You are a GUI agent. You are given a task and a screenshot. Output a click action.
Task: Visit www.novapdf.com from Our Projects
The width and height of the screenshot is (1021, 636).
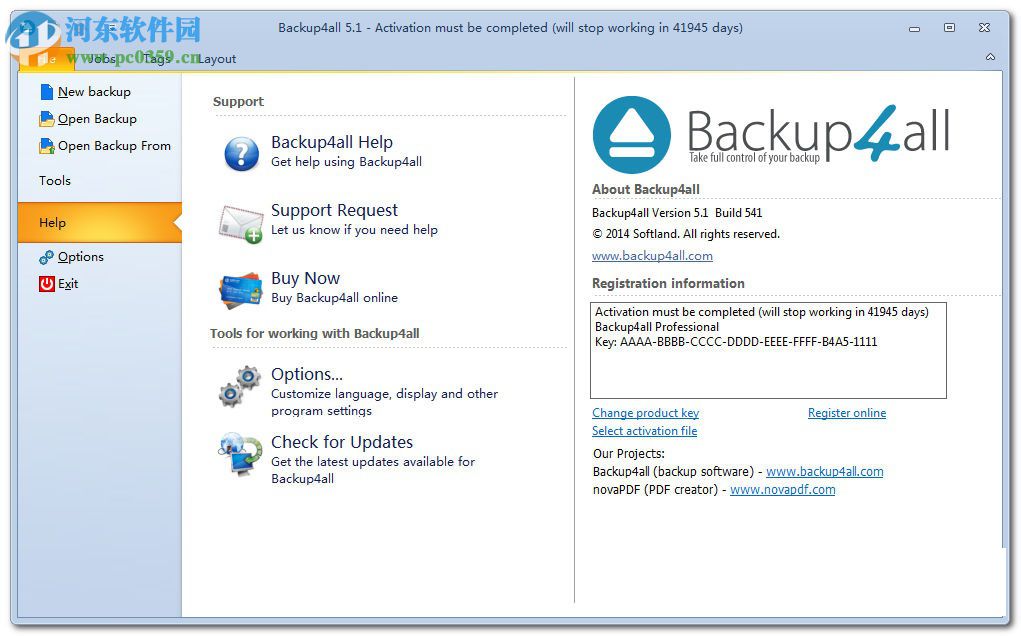tap(783, 489)
